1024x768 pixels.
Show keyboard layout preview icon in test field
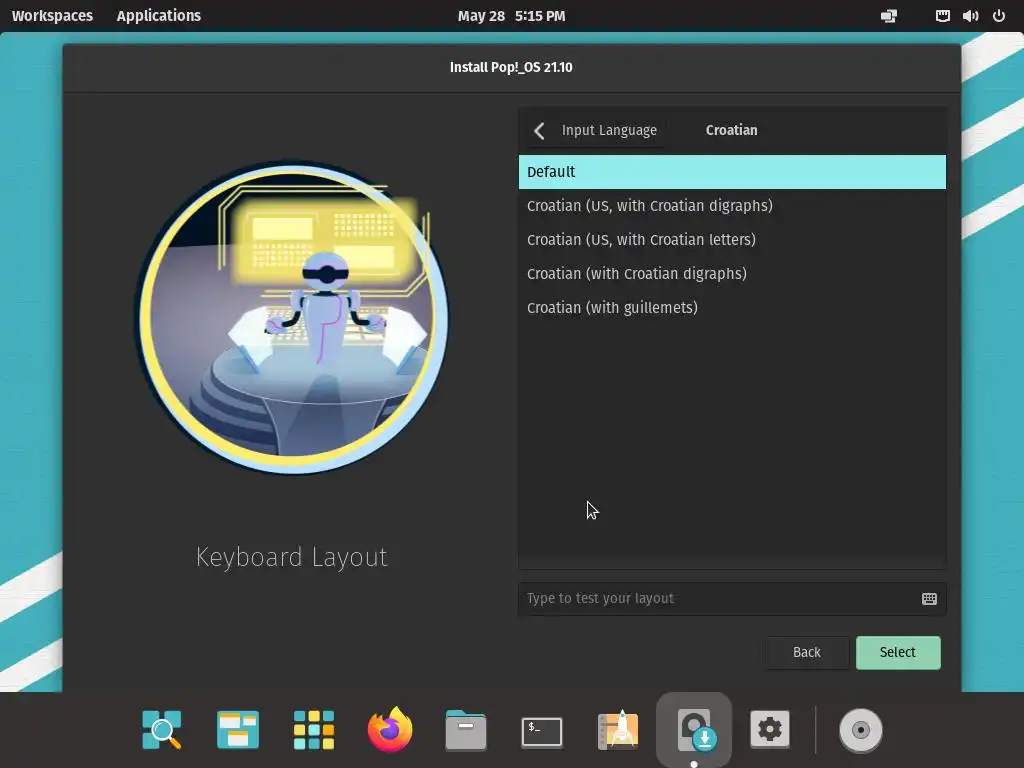tap(929, 599)
